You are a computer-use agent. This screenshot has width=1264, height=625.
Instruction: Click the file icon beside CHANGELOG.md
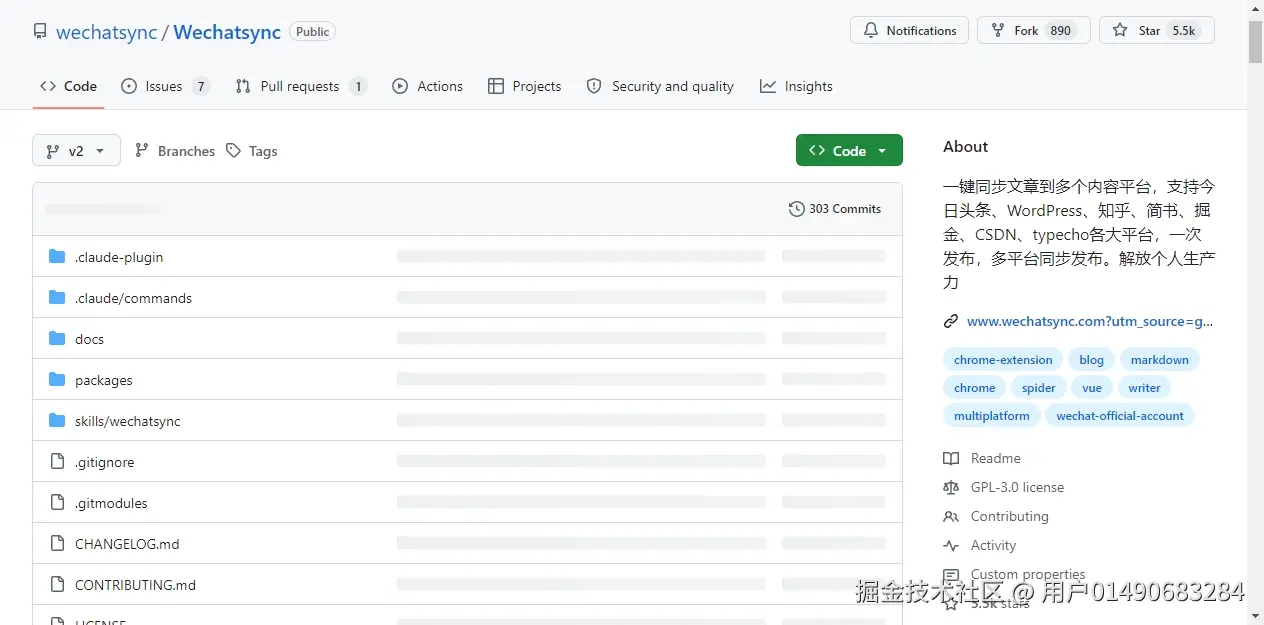(57, 544)
